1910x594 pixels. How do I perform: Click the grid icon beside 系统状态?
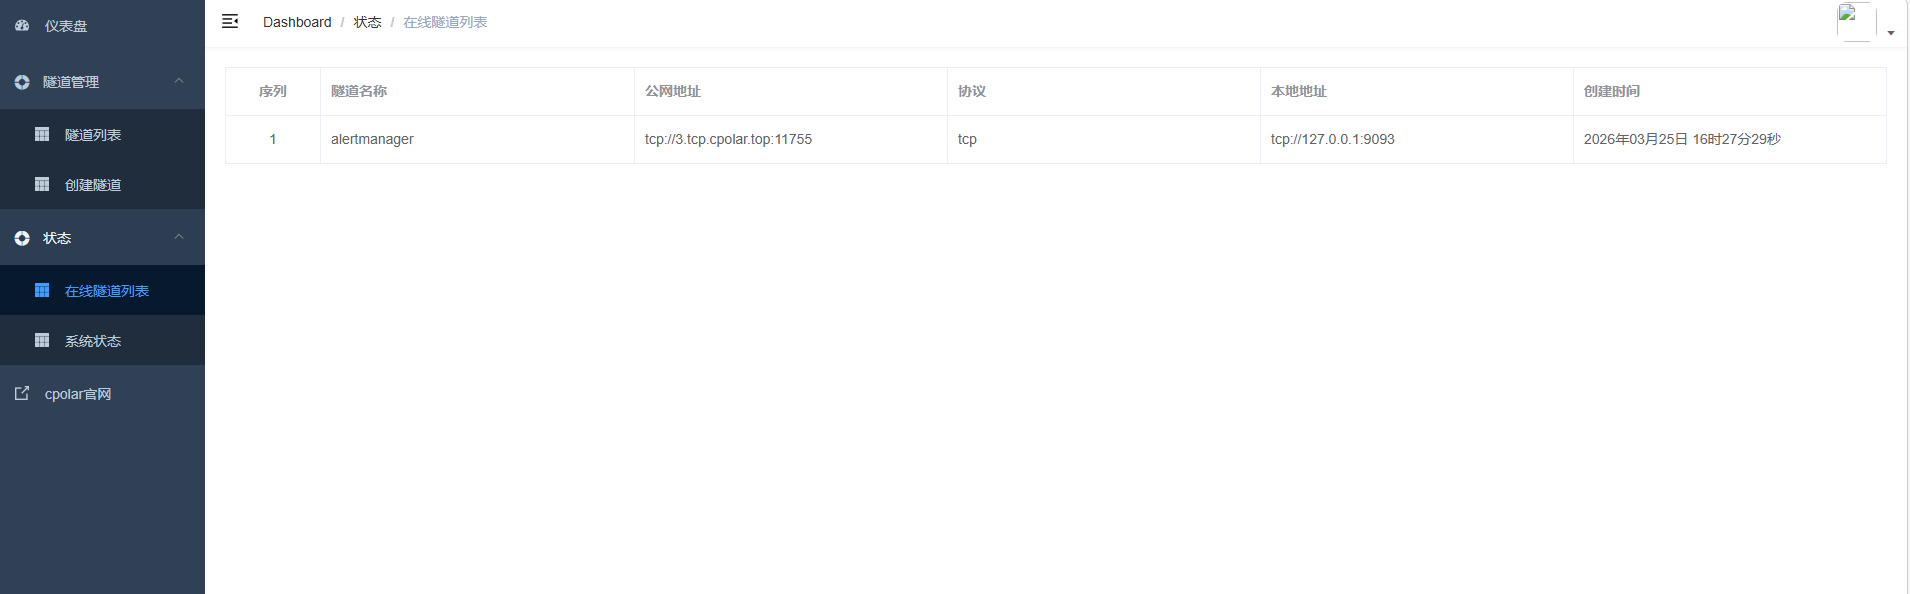[x=42, y=340]
